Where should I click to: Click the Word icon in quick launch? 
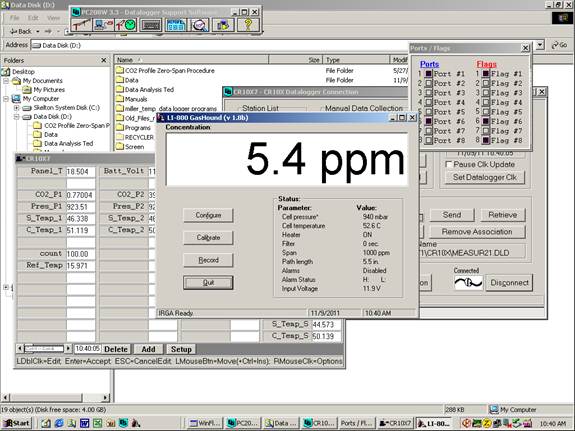[84, 423]
